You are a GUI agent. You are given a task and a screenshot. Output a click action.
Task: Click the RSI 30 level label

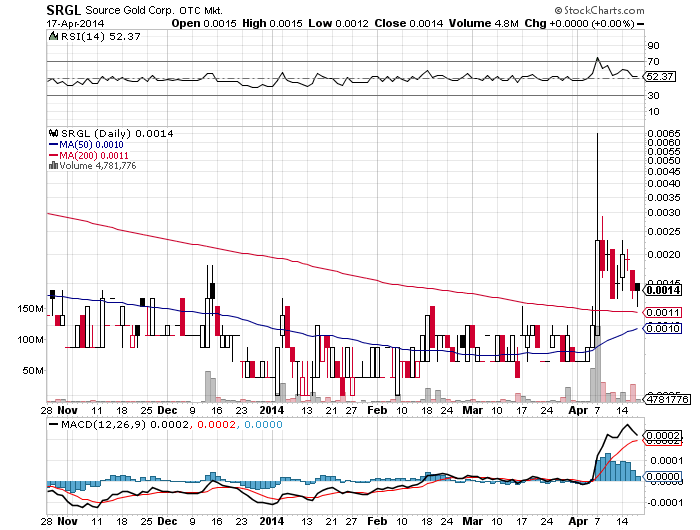pos(654,96)
